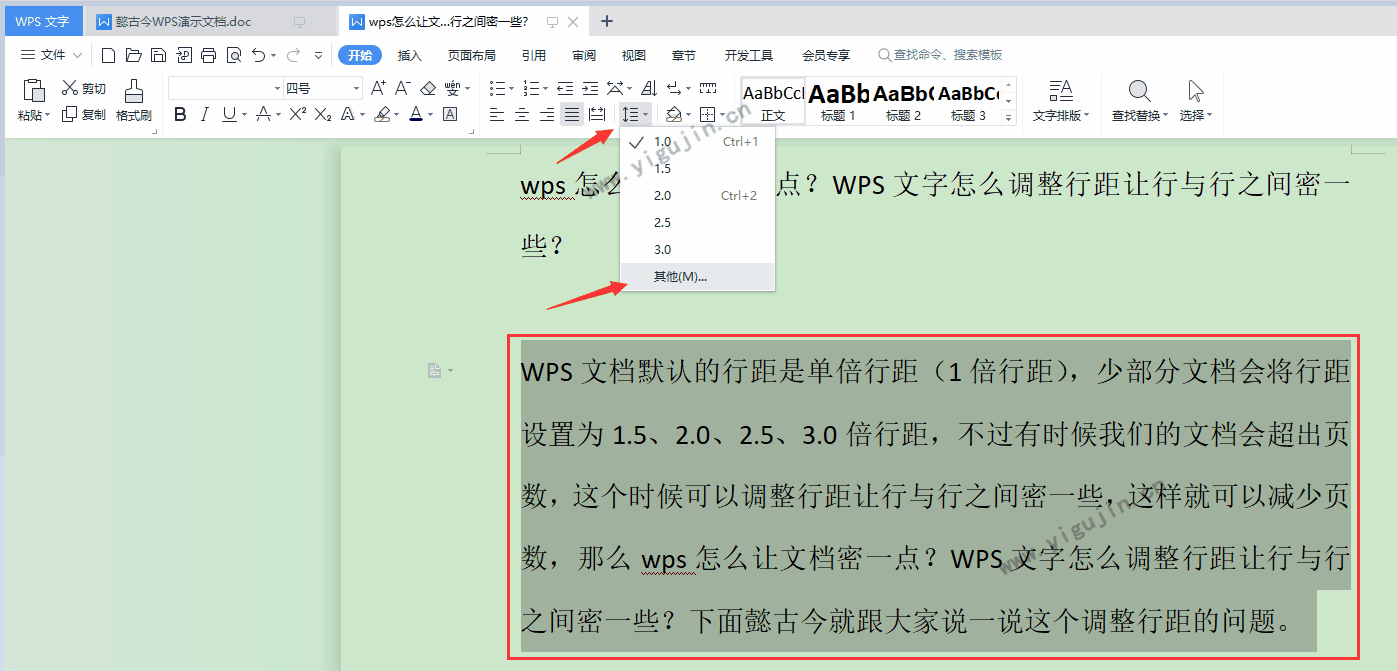Open Print Preview icon
The width and height of the screenshot is (1397, 671).
click(233, 55)
